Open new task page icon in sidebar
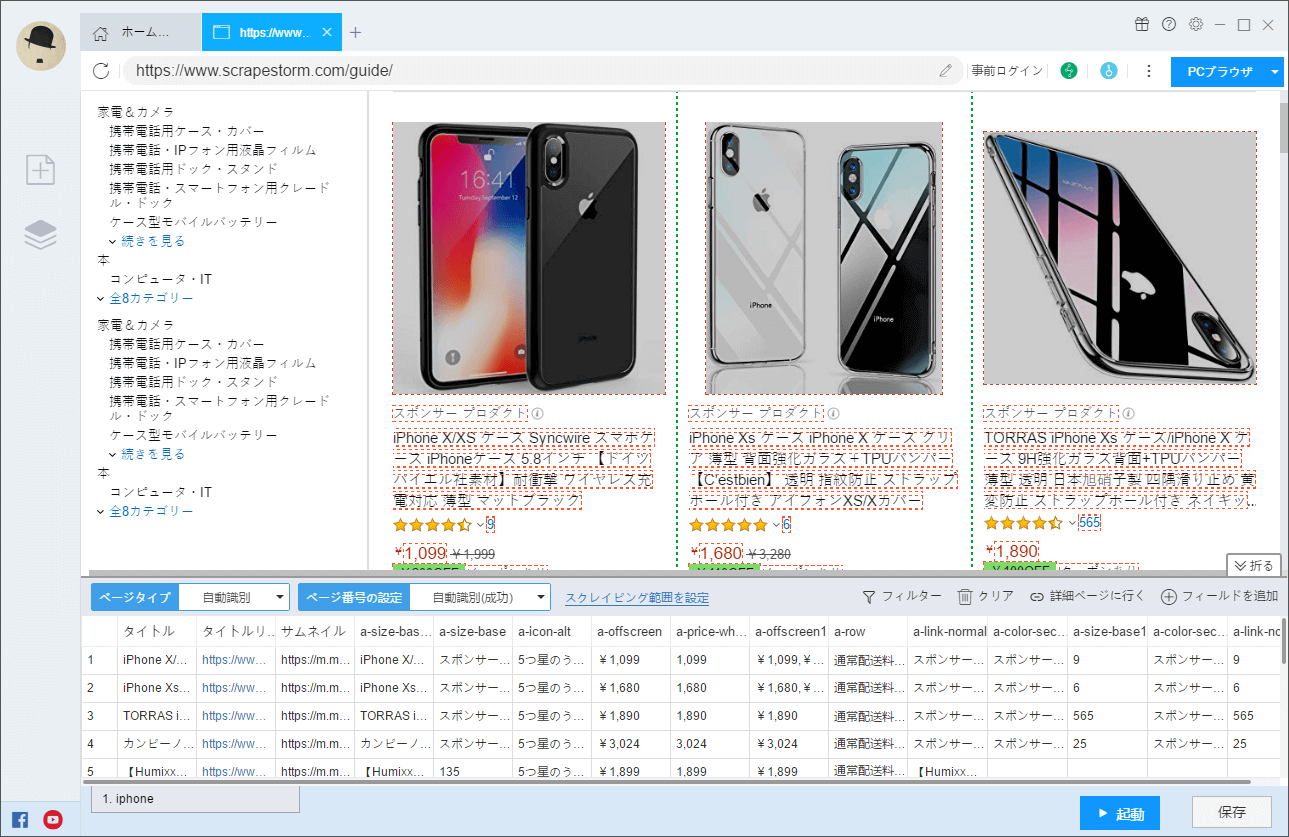Viewport: 1289px width, 837px height. [41, 170]
